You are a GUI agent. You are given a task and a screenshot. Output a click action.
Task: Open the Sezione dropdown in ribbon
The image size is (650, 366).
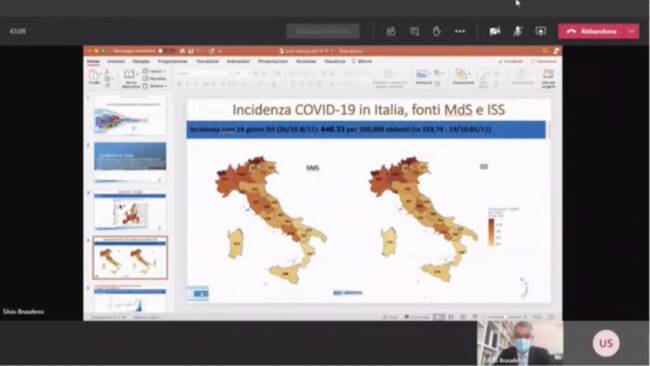(155, 86)
